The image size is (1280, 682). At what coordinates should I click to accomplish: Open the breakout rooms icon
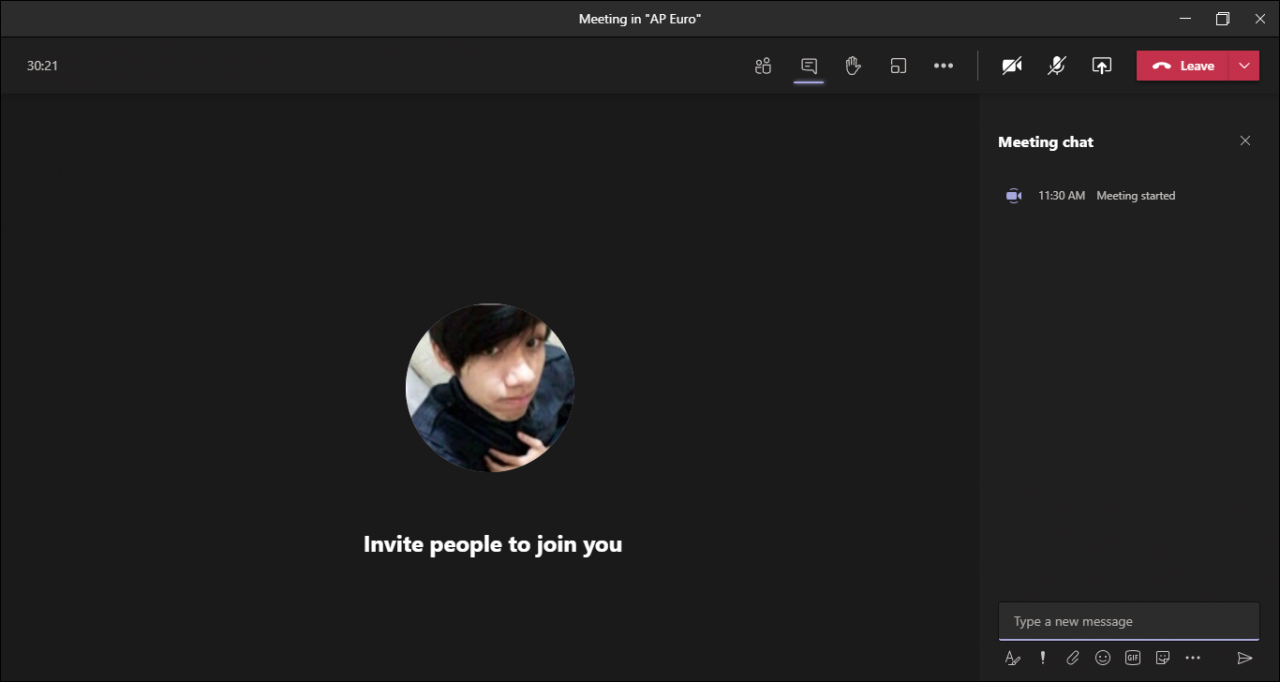click(x=898, y=66)
